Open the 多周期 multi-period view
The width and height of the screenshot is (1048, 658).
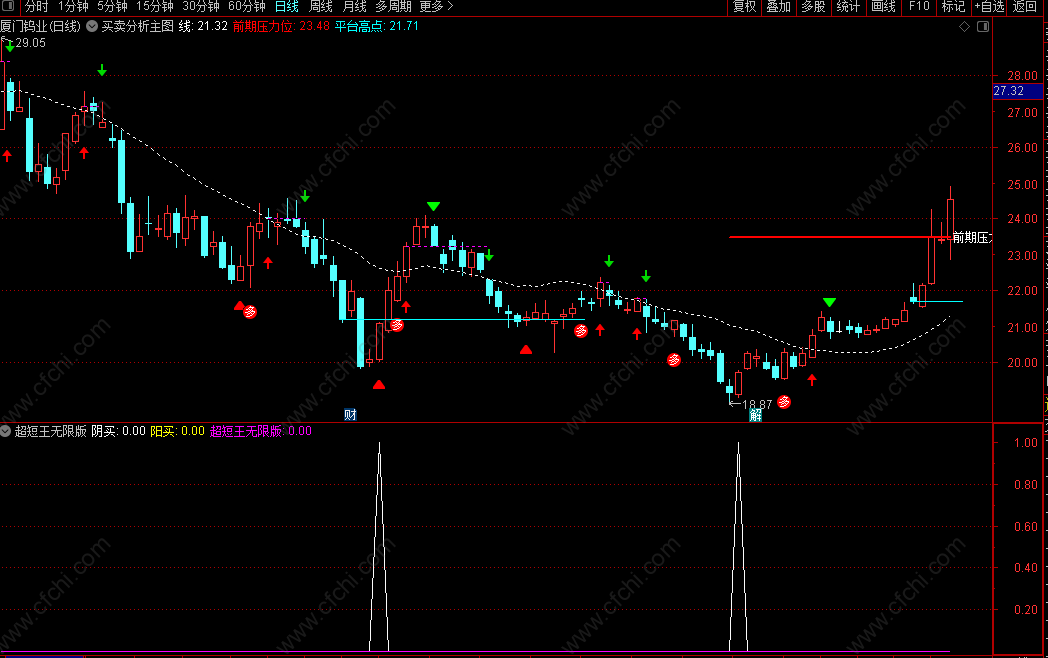(393, 7)
